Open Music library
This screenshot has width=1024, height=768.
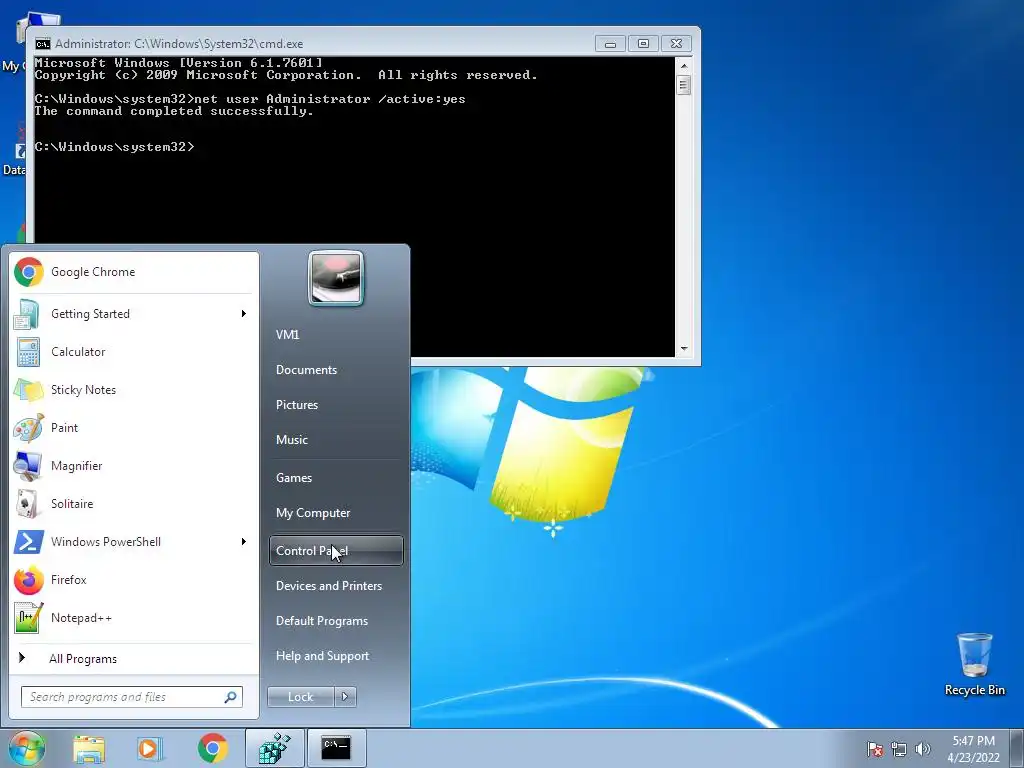click(x=336, y=440)
